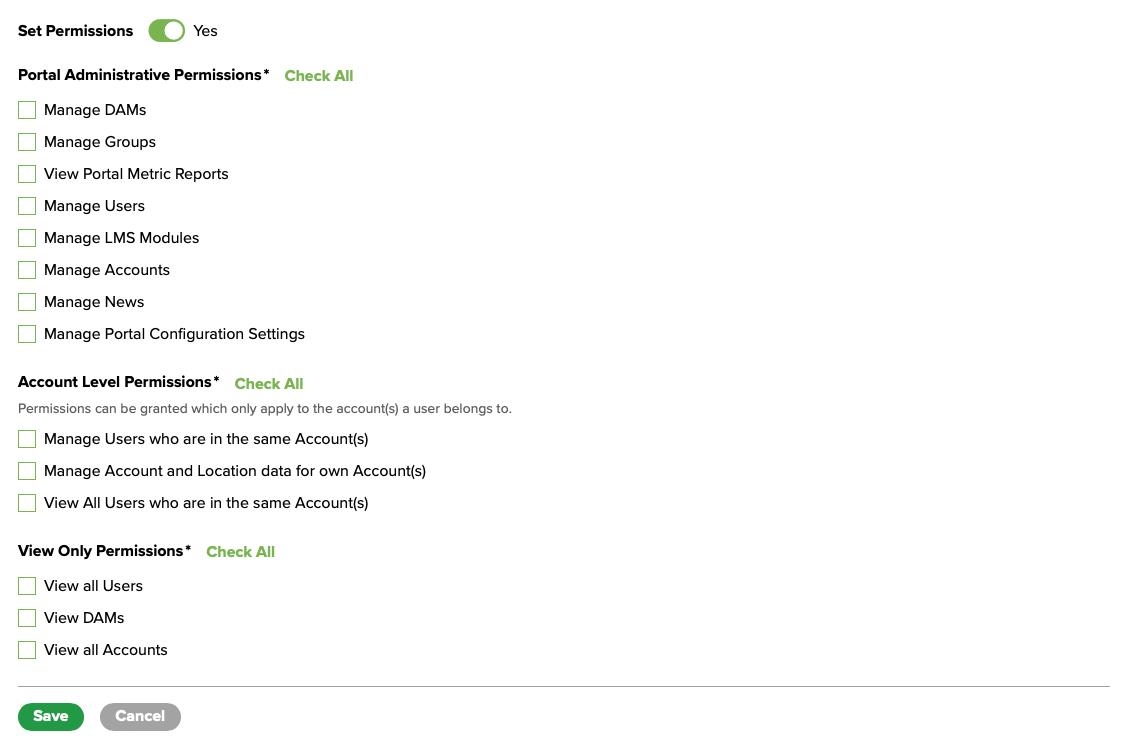
Task: Check Manage Account and Location data box
Action: point(27,471)
